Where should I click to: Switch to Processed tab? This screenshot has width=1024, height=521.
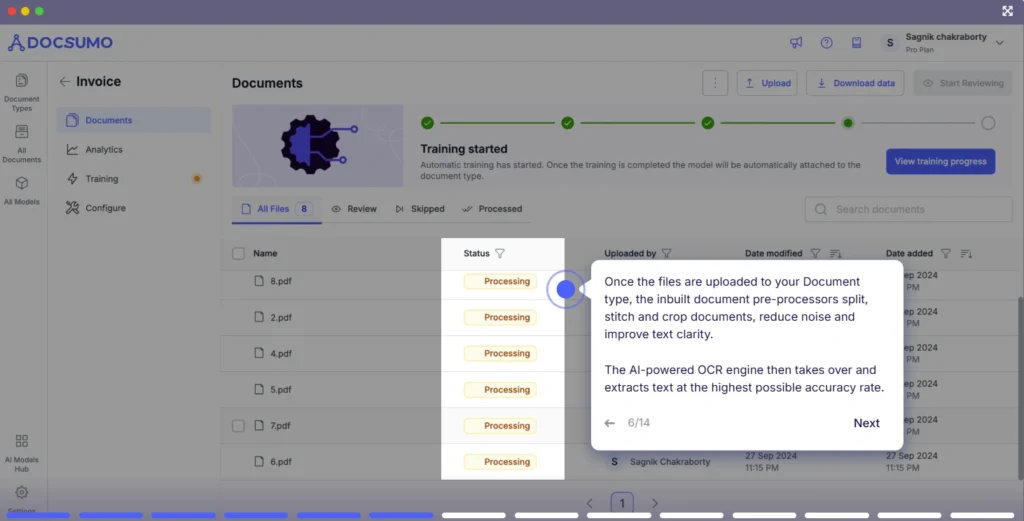tap(492, 209)
